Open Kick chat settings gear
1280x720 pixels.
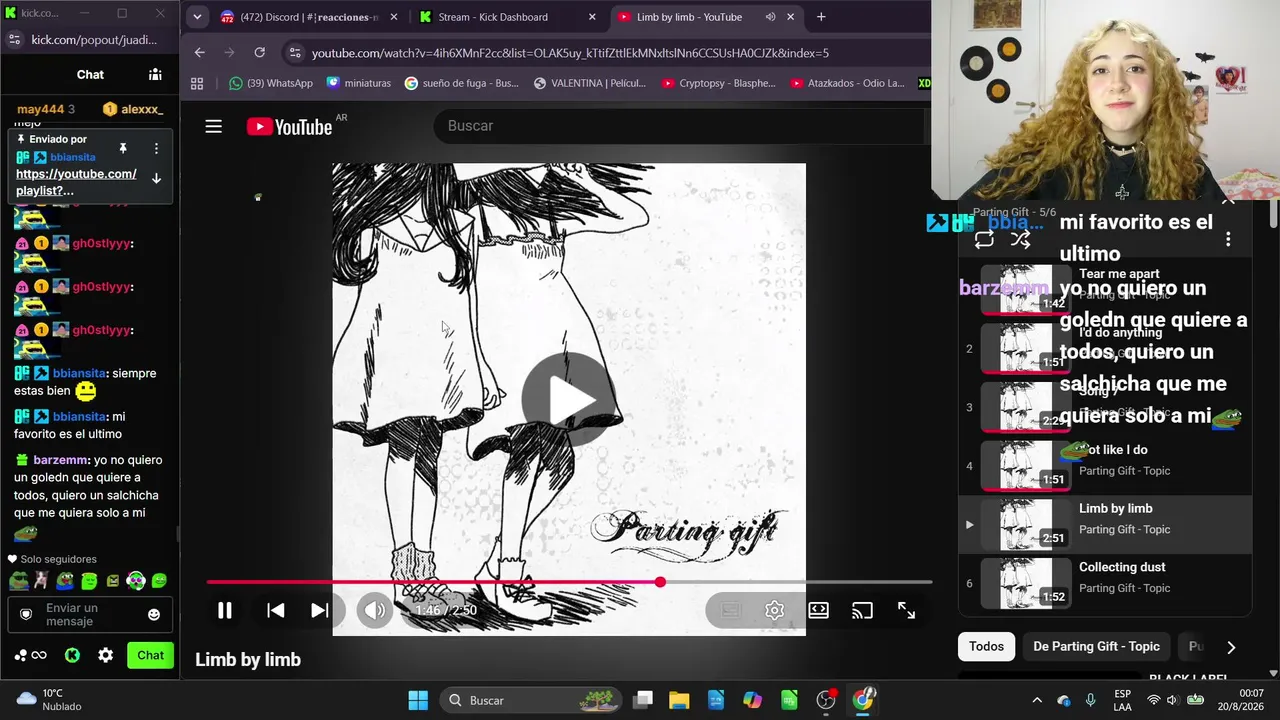coord(106,656)
